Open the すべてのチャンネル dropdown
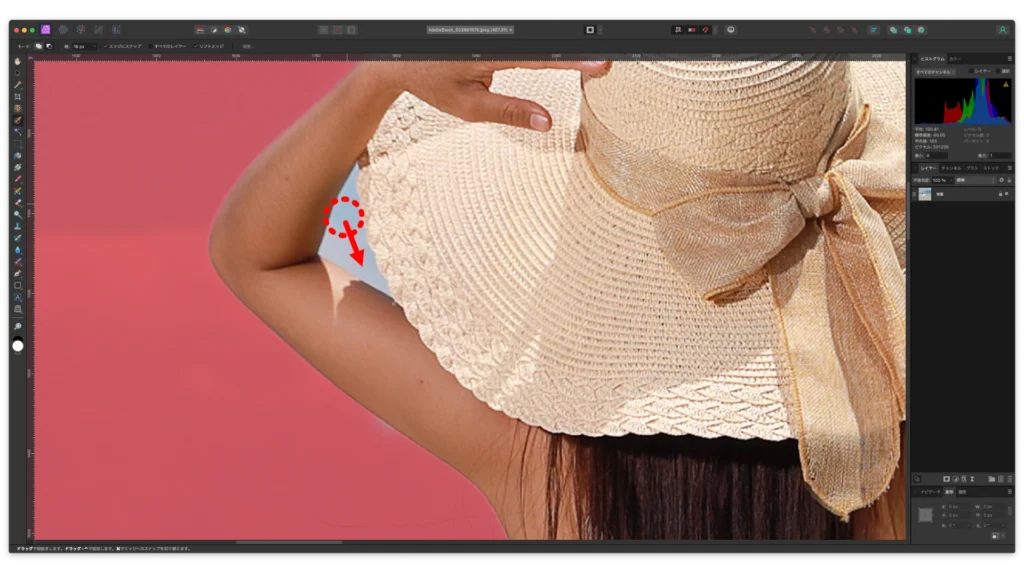The width and height of the screenshot is (1024, 576). (936, 72)
